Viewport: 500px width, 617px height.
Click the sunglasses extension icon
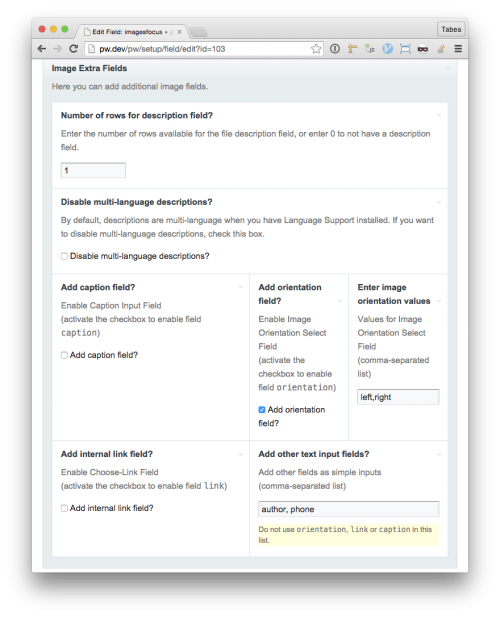pos(423,49)
